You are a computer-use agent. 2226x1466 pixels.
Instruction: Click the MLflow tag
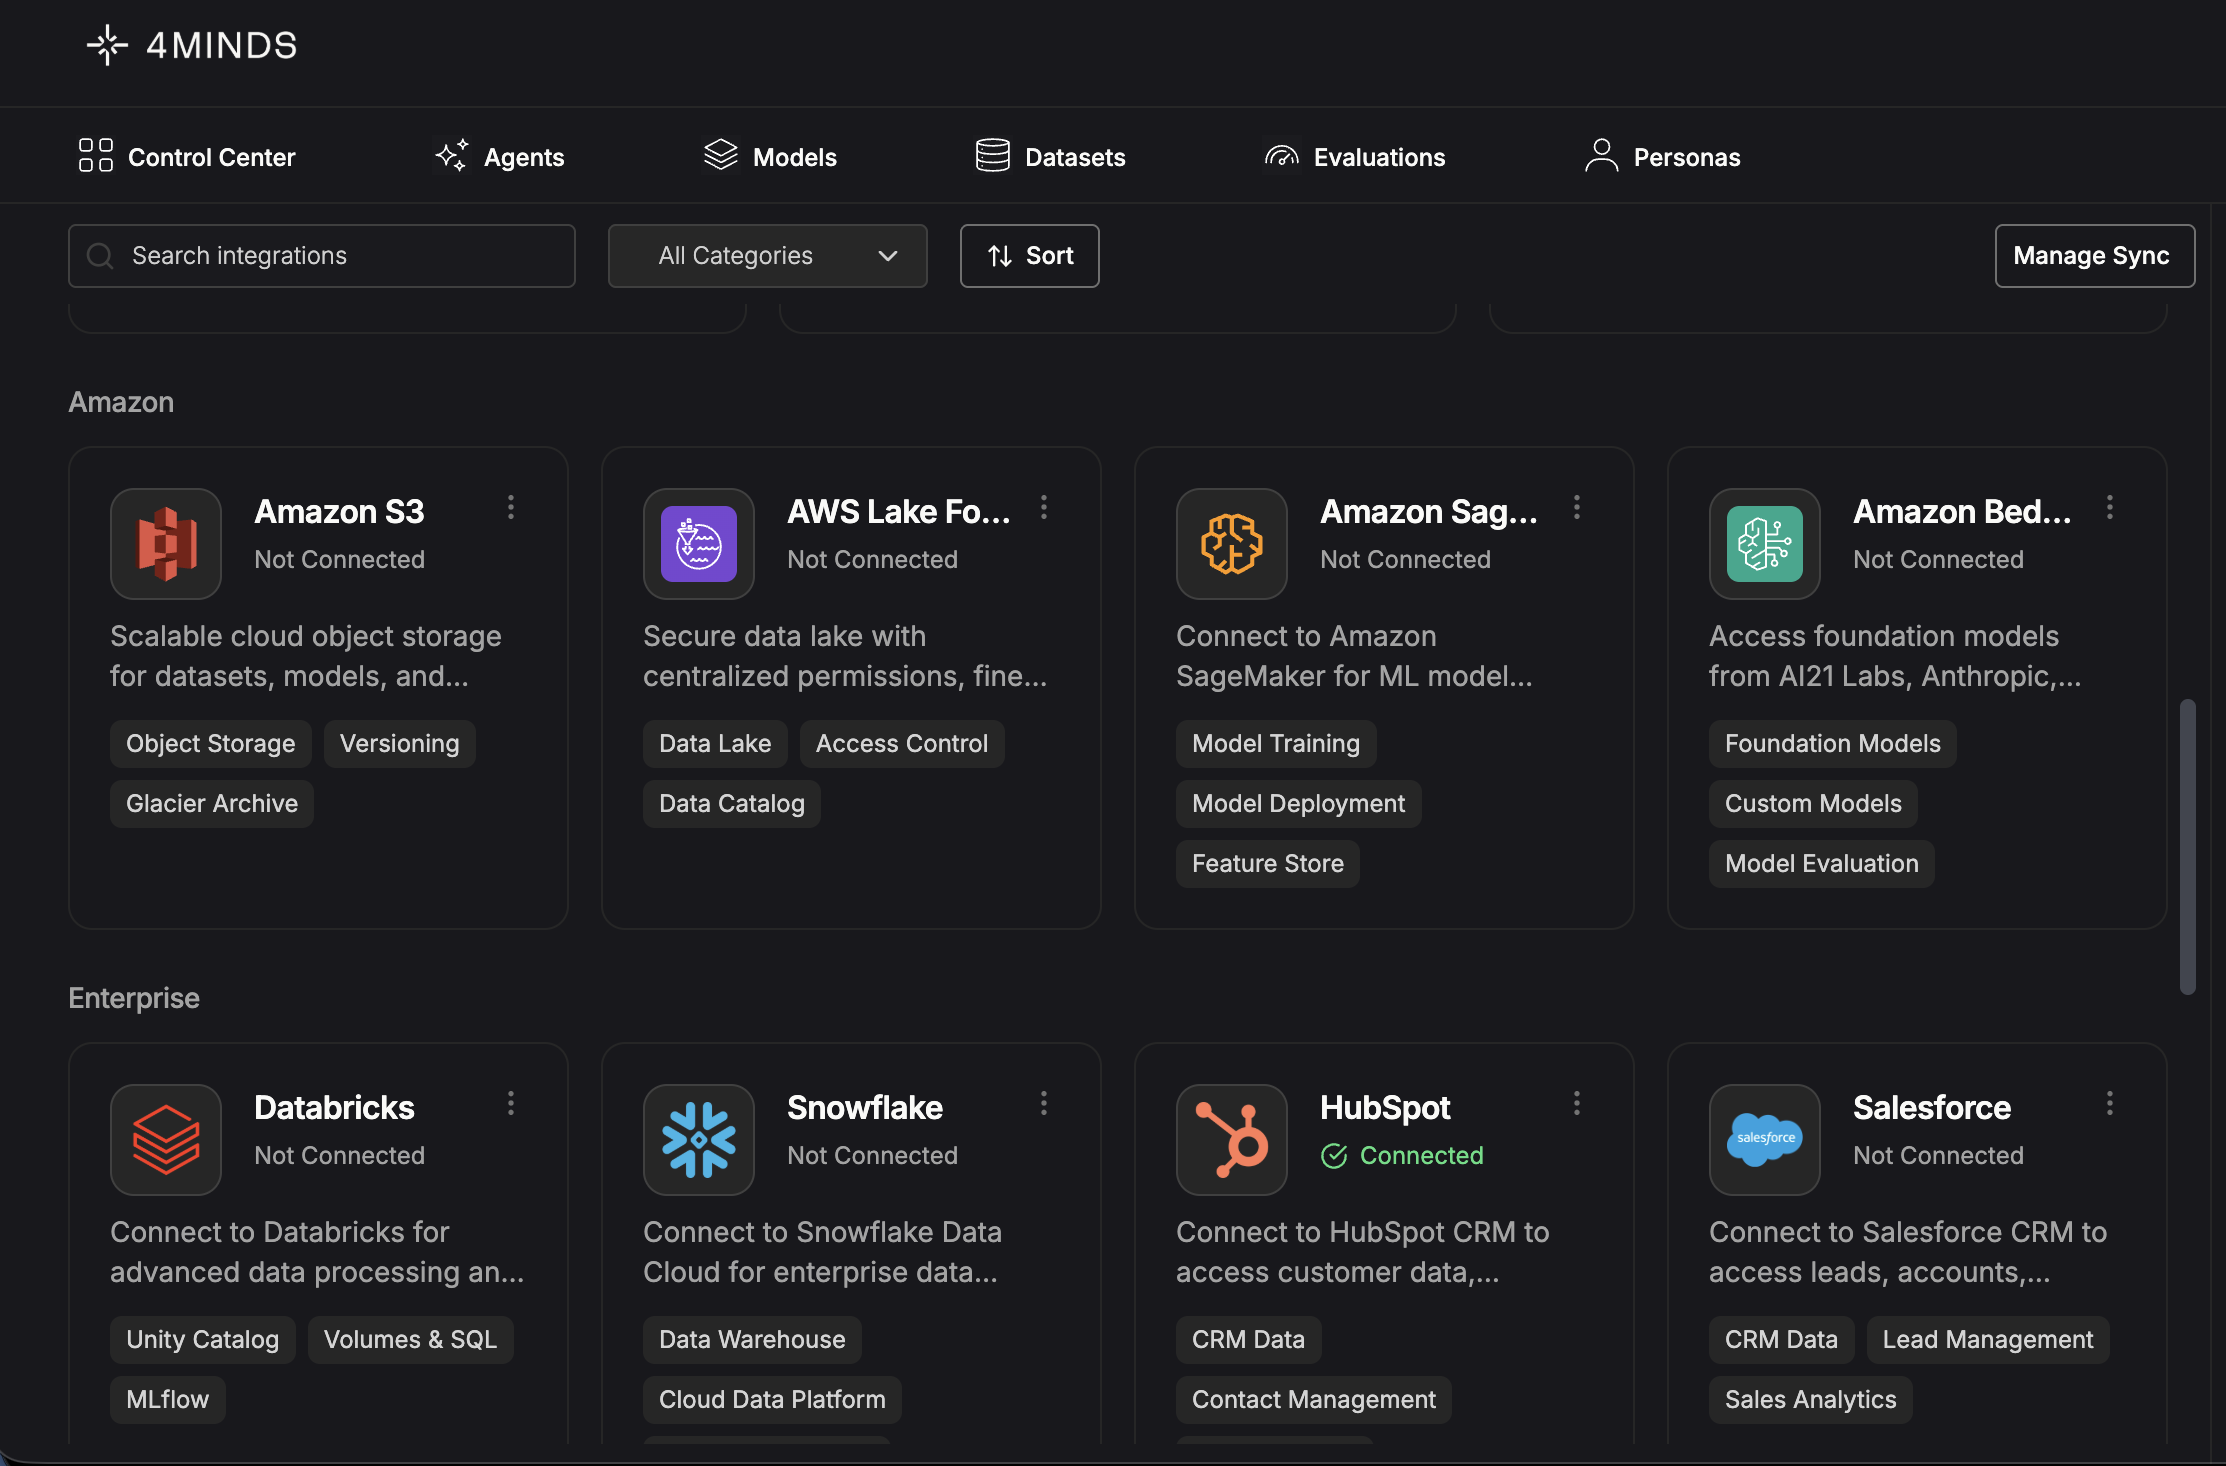click(168, 1400)
